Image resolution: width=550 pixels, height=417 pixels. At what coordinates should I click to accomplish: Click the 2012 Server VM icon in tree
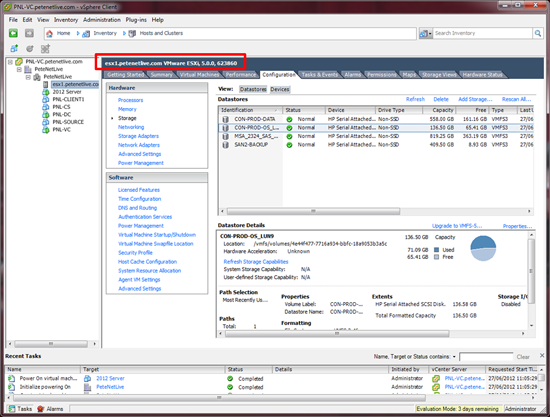46,92
